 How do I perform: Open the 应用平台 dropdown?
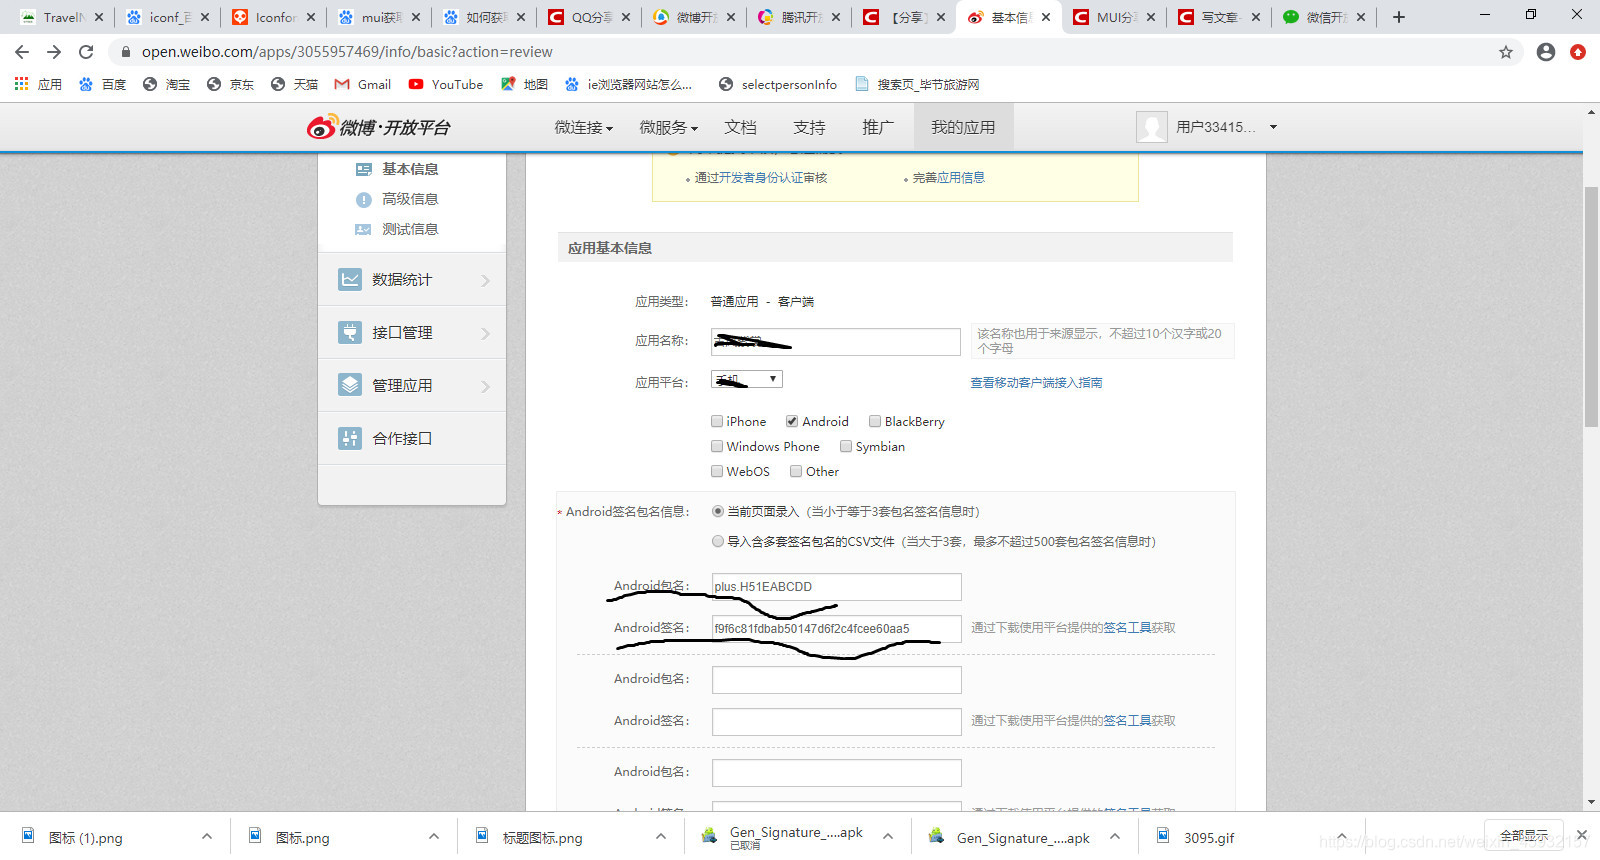(747, 379)
